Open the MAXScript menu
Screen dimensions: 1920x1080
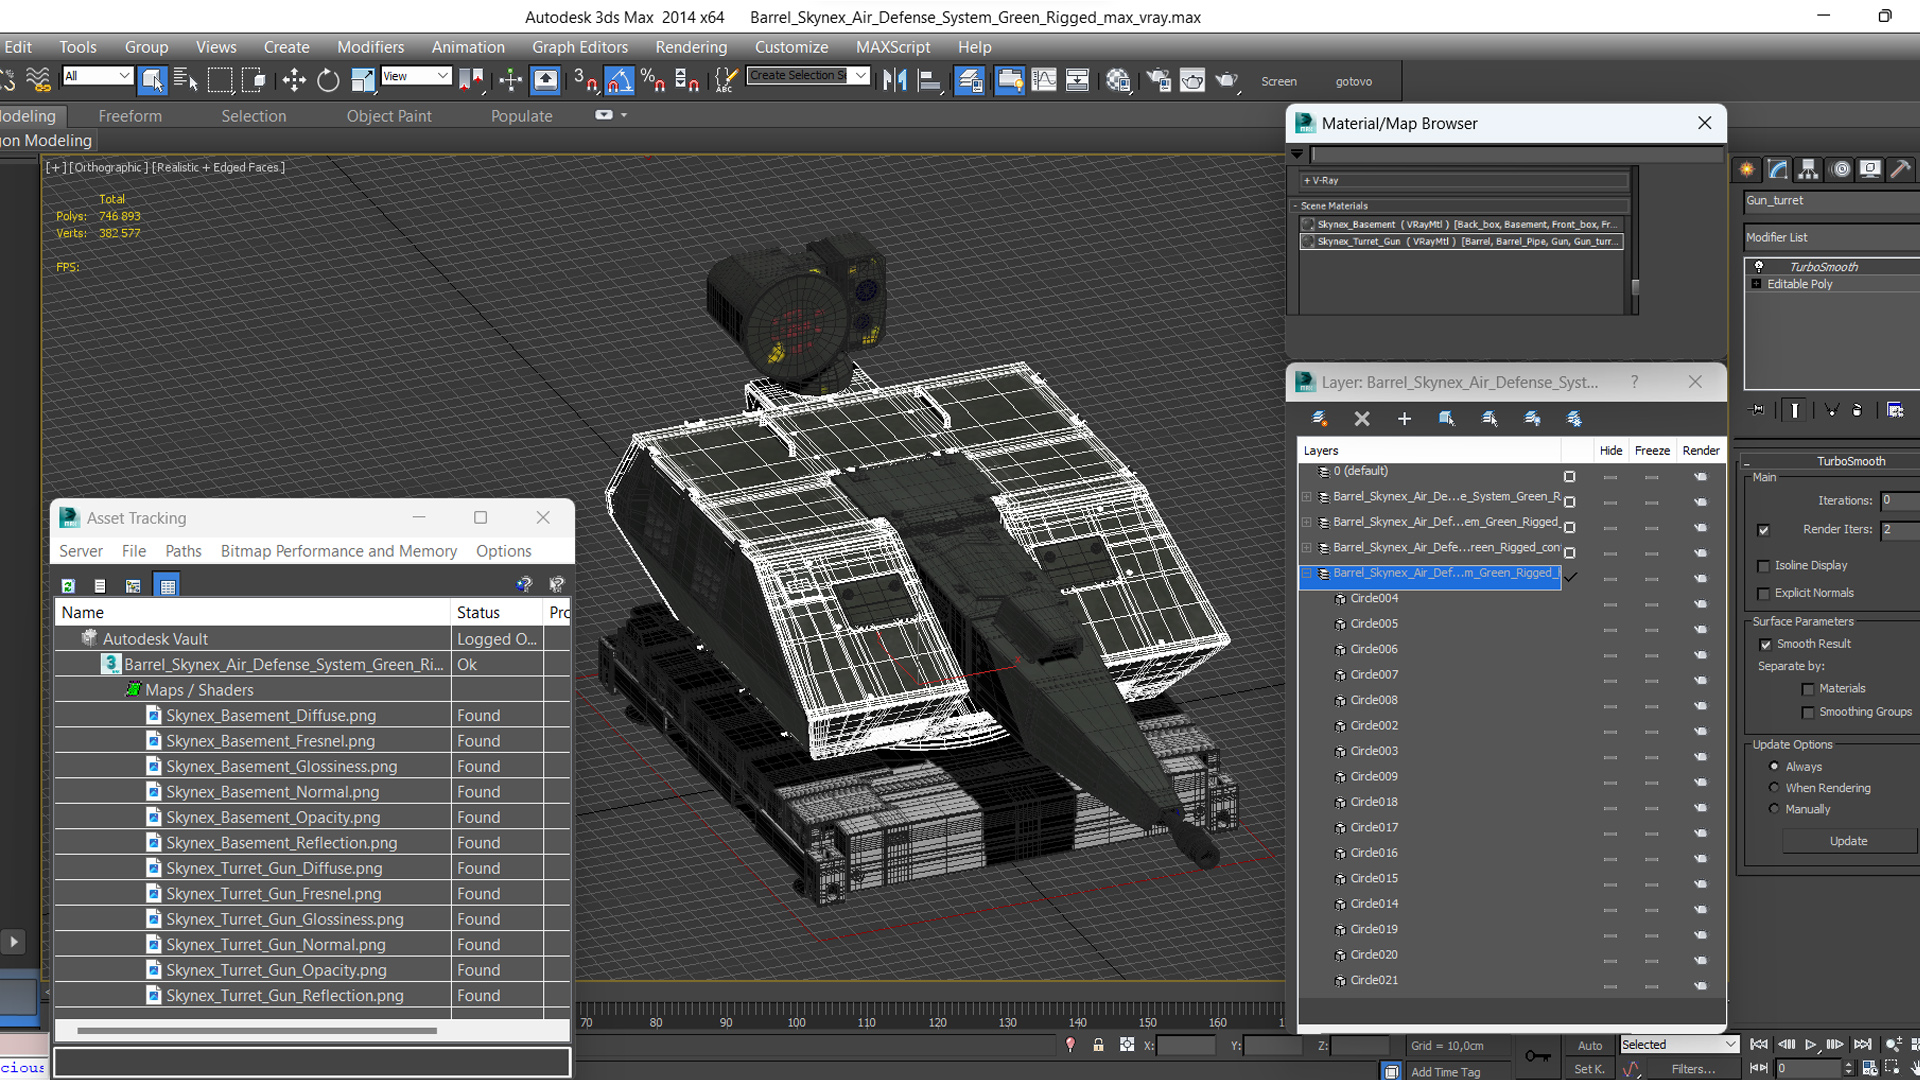coord(893,47)
